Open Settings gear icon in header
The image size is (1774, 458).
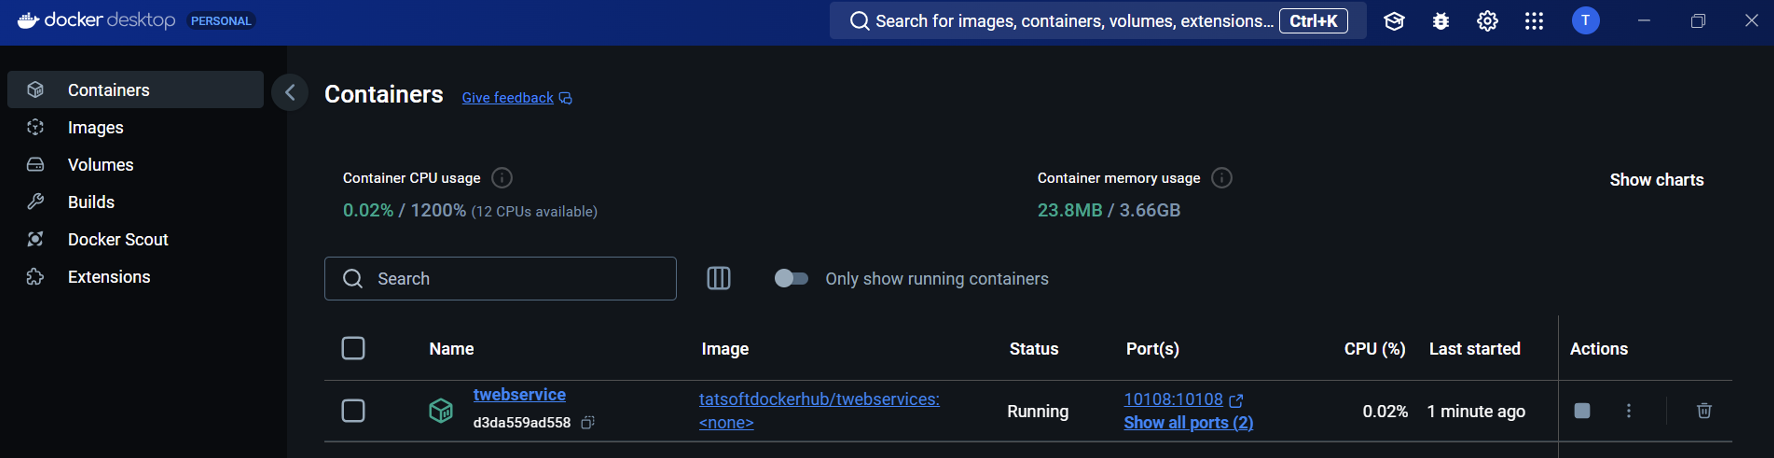1488,21
